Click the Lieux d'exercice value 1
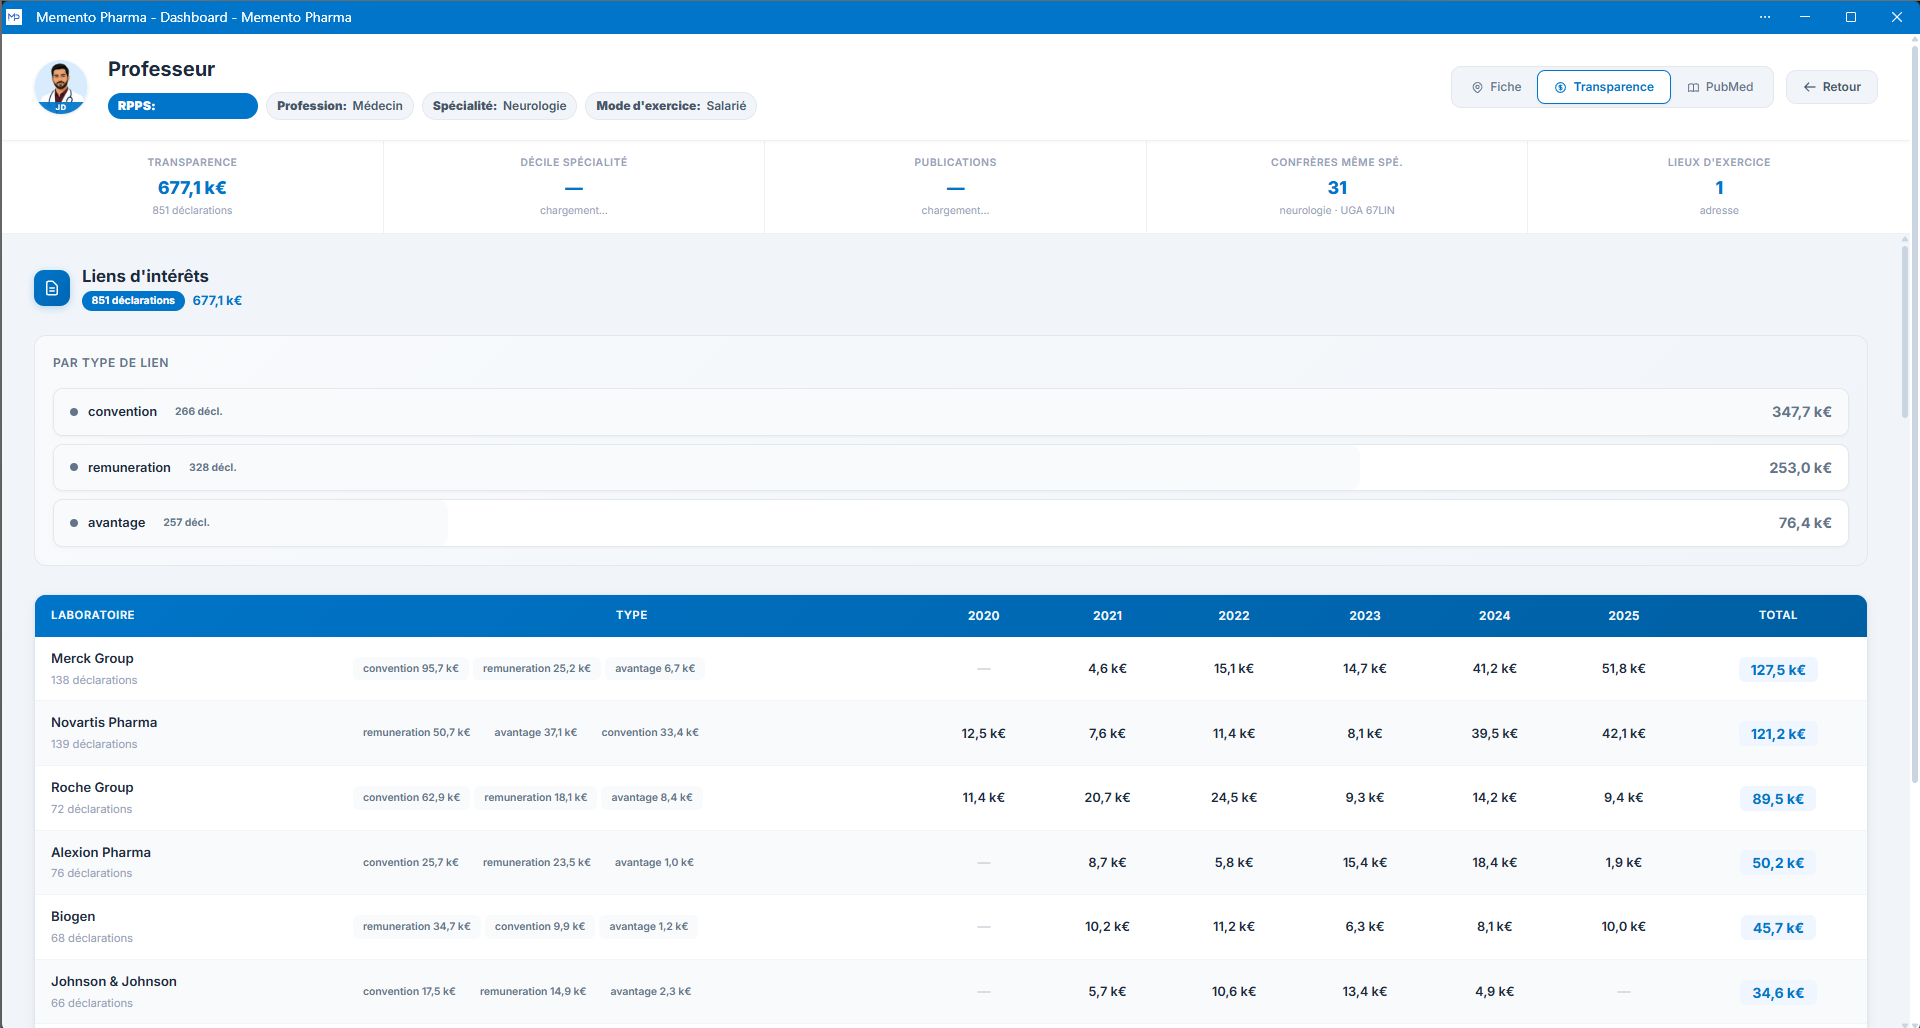This screenshot has width=1920, height=1028. [x=1719, y=188]
